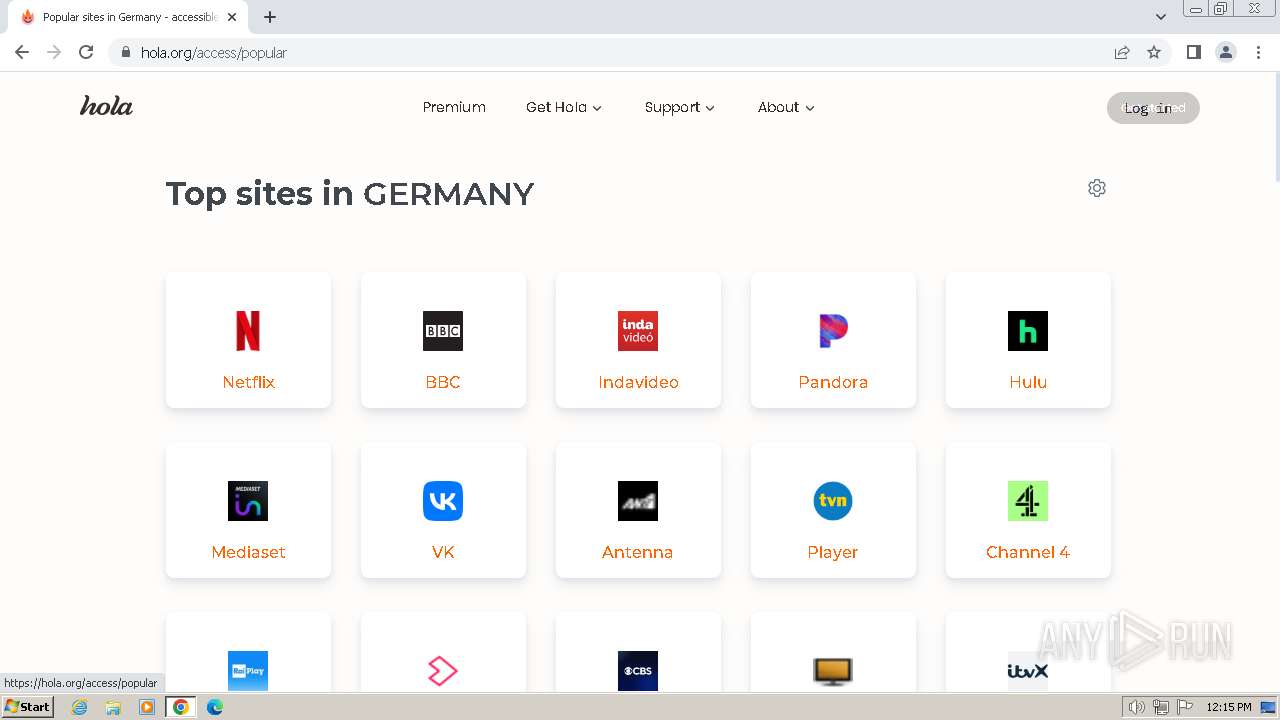Select the Popular sites in Germany tab
1280x720 pixels.
point(128,17)
